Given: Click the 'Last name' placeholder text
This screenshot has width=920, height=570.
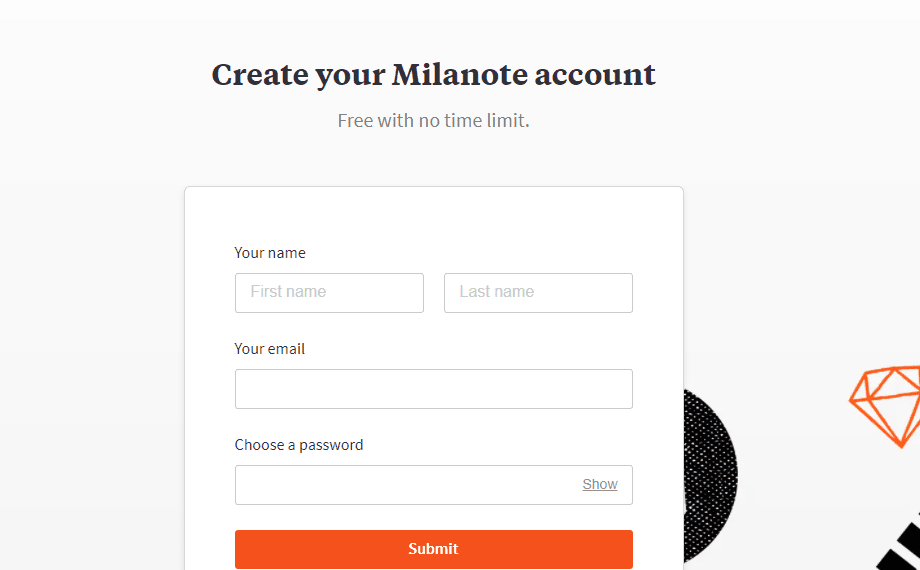Looking at the screenshot, I should tap(496, 292).
